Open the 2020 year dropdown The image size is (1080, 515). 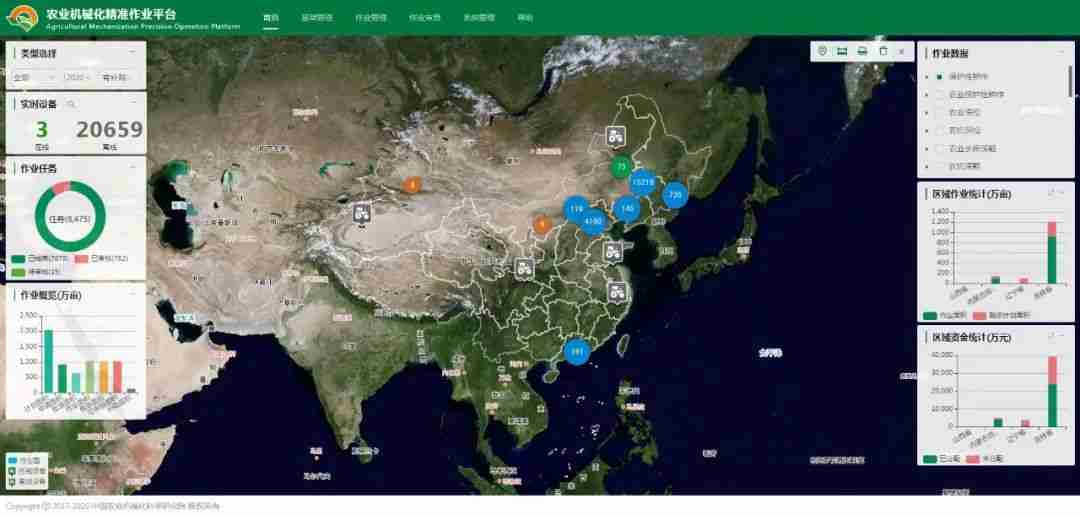click(78, 77)
